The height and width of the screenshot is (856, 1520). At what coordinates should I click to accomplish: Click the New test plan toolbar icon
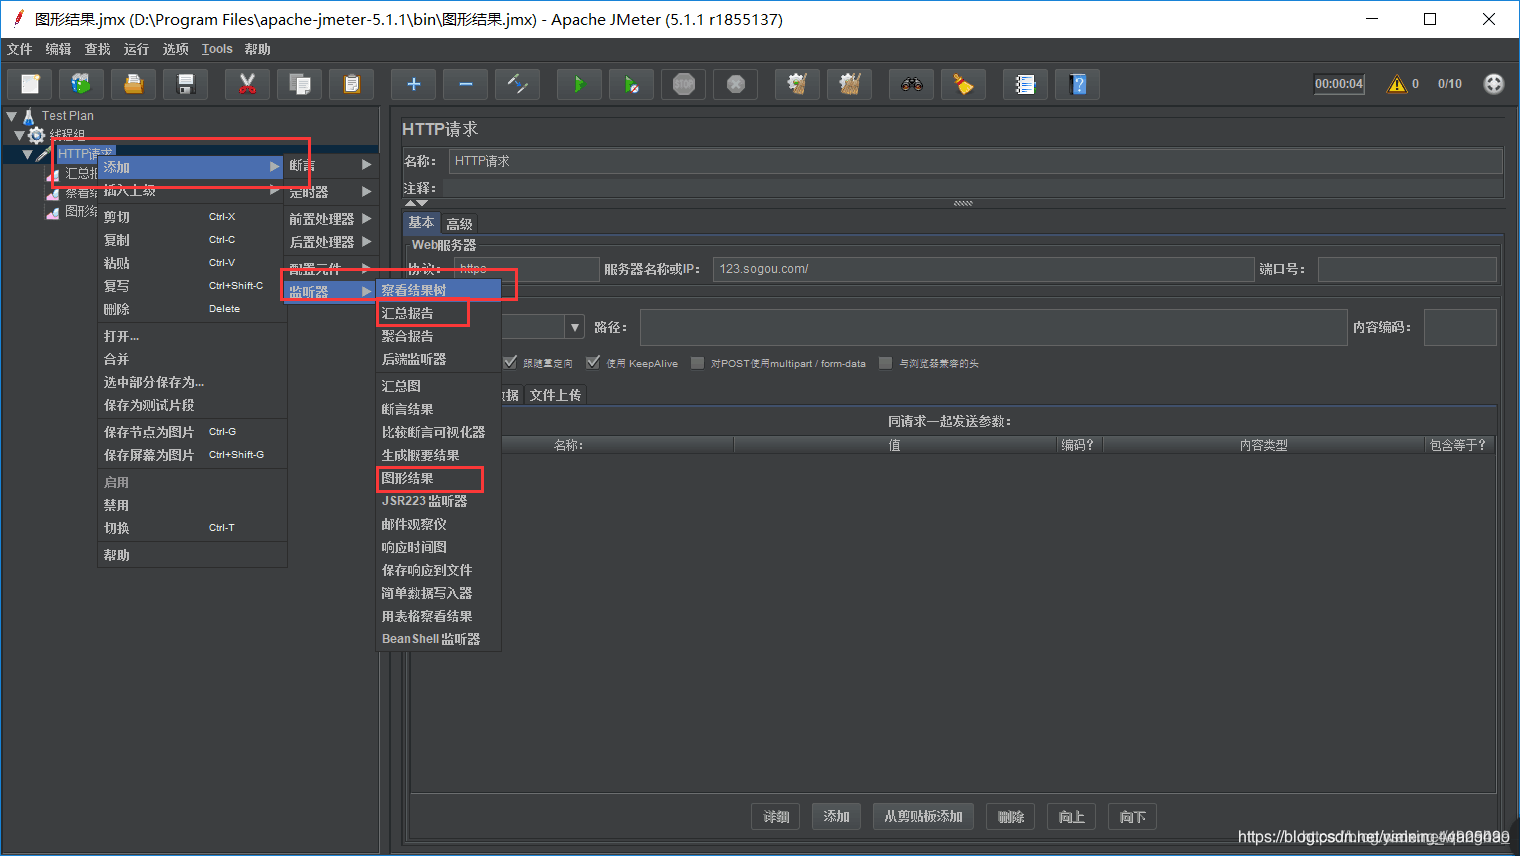(30, 85)
